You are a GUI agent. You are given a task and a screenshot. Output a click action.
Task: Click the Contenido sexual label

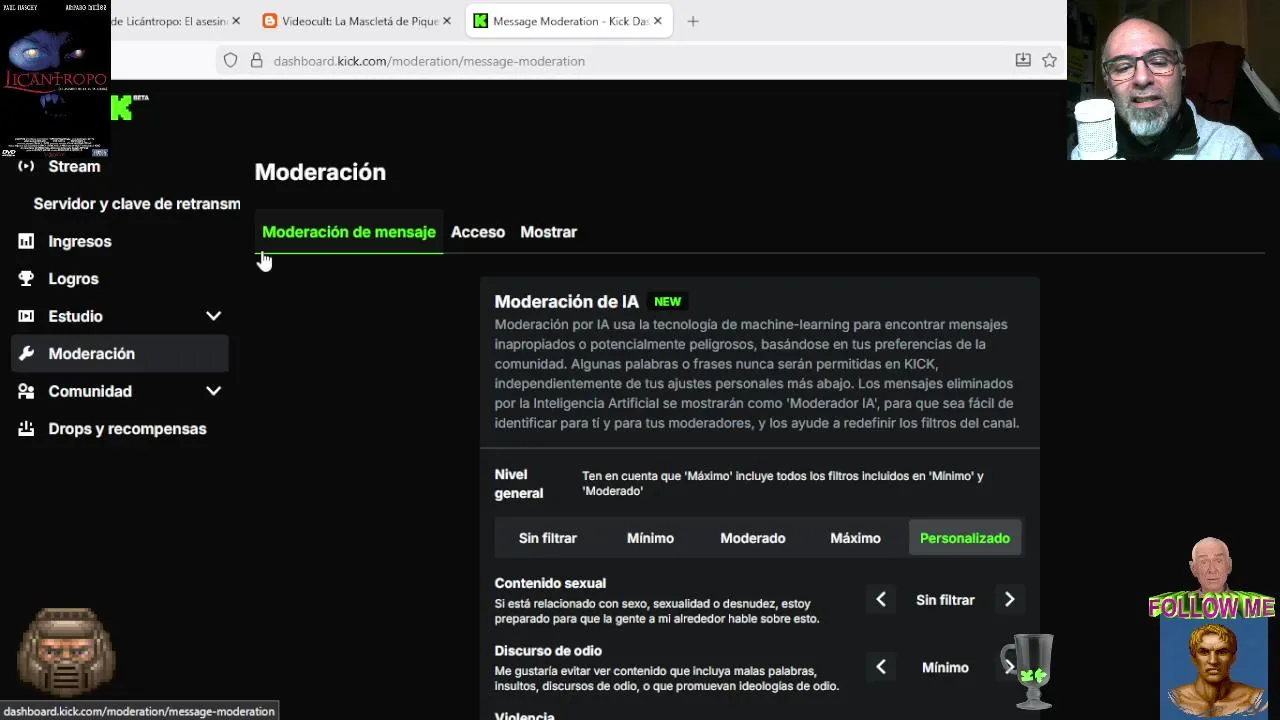[x=550, y=583]
